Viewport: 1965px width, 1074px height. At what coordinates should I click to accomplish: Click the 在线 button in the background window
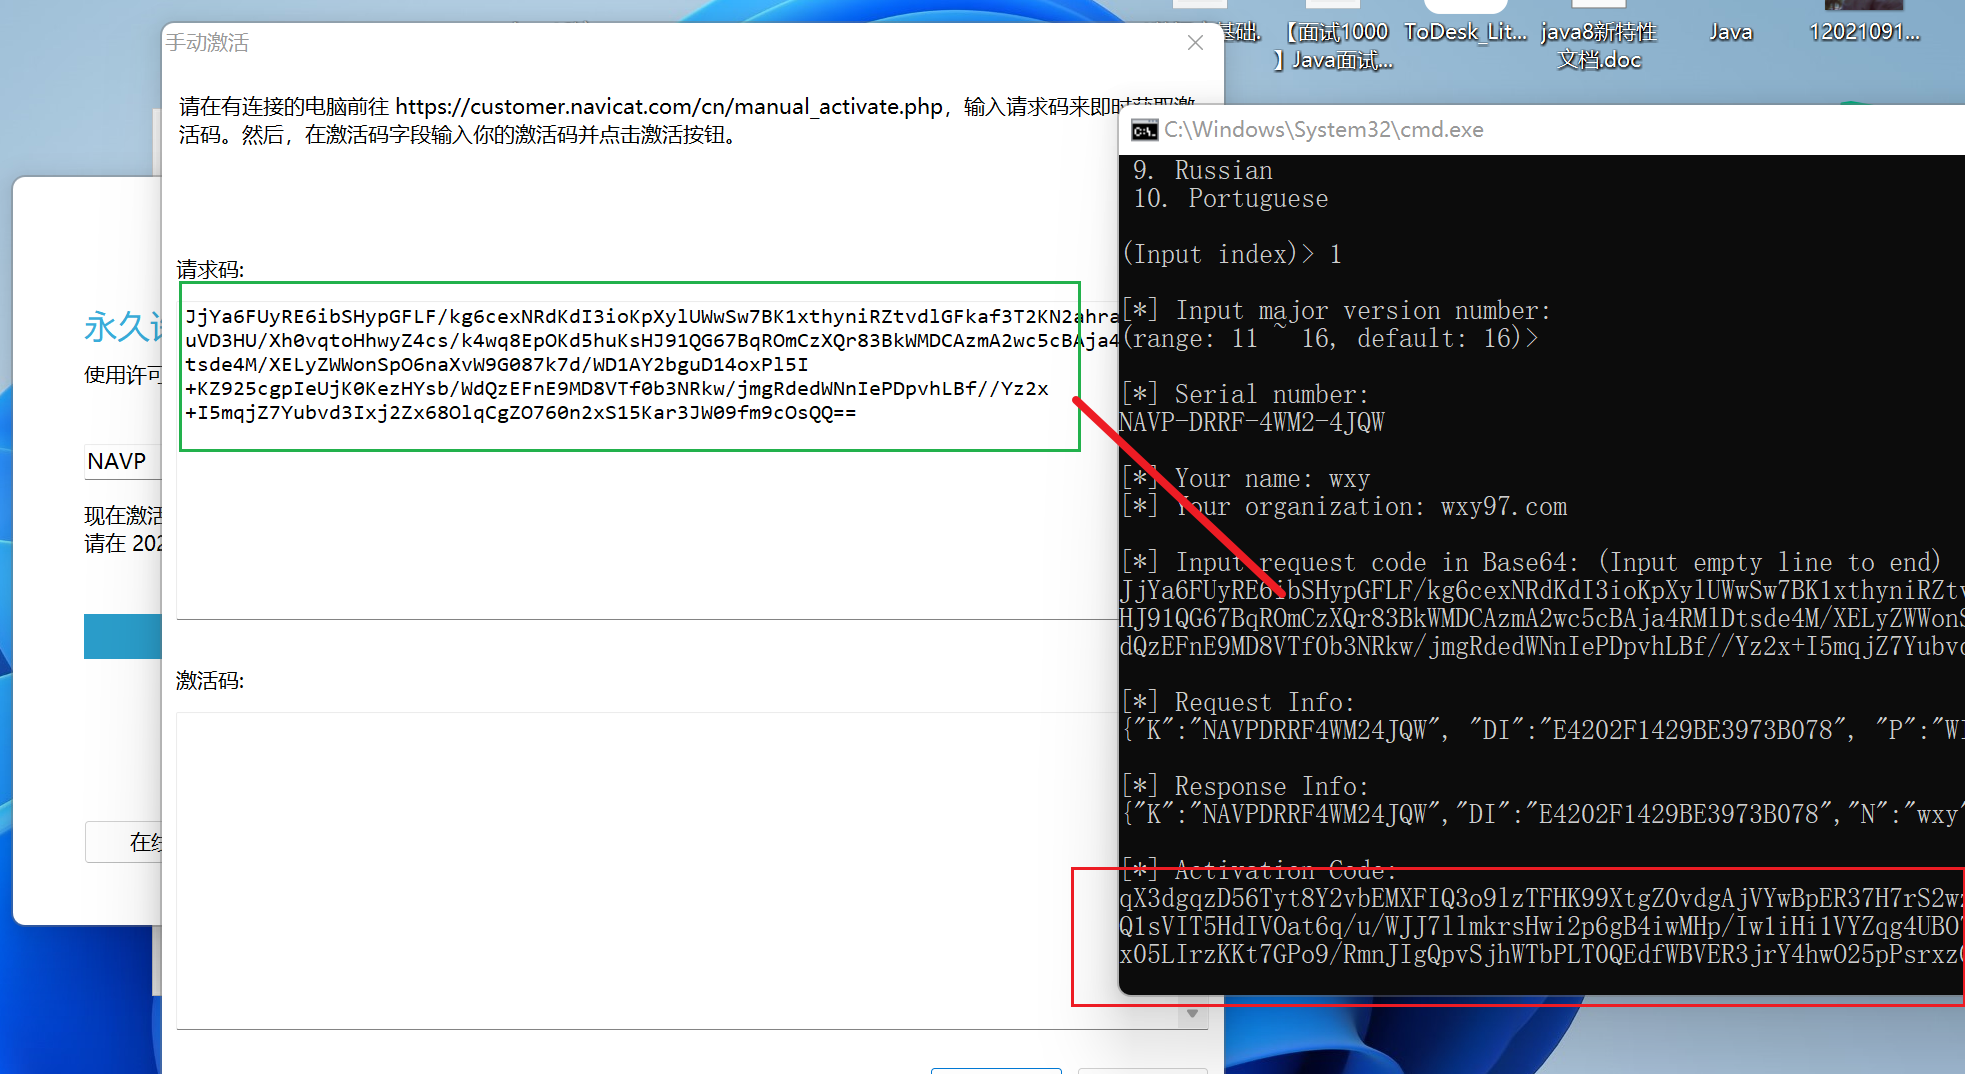coord(125,842)
